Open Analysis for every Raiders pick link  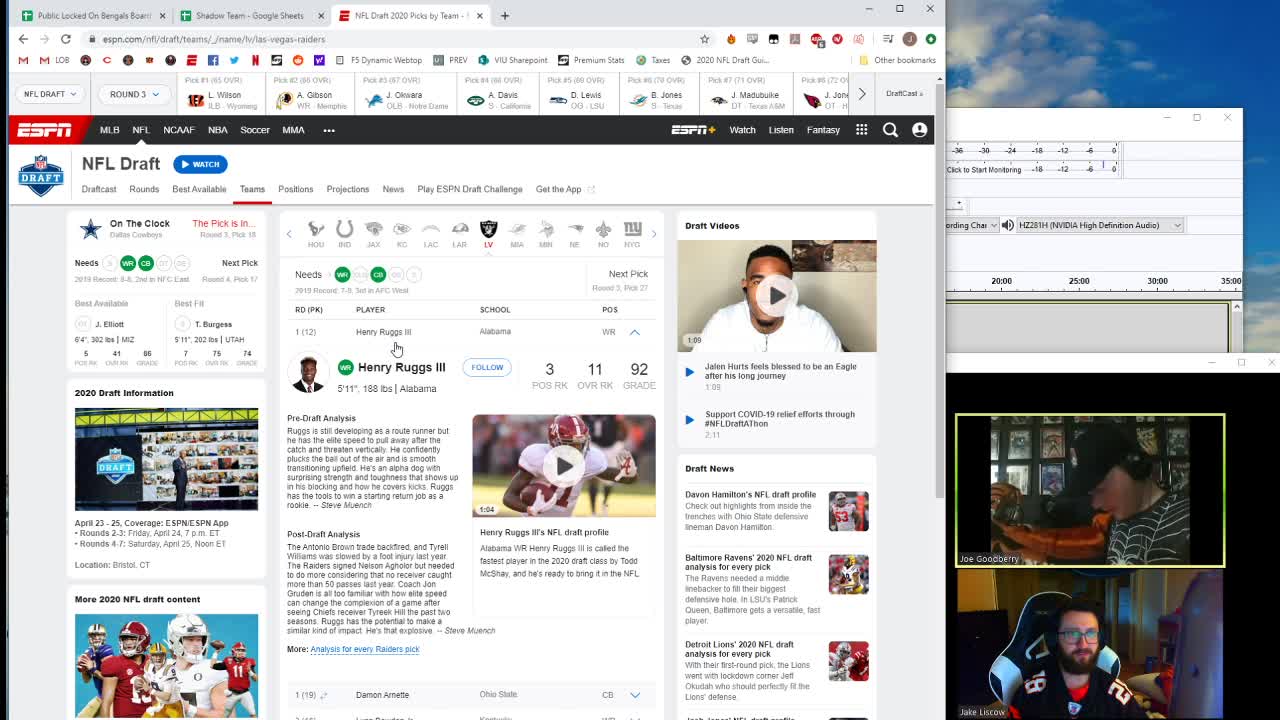tap(365, 649)
